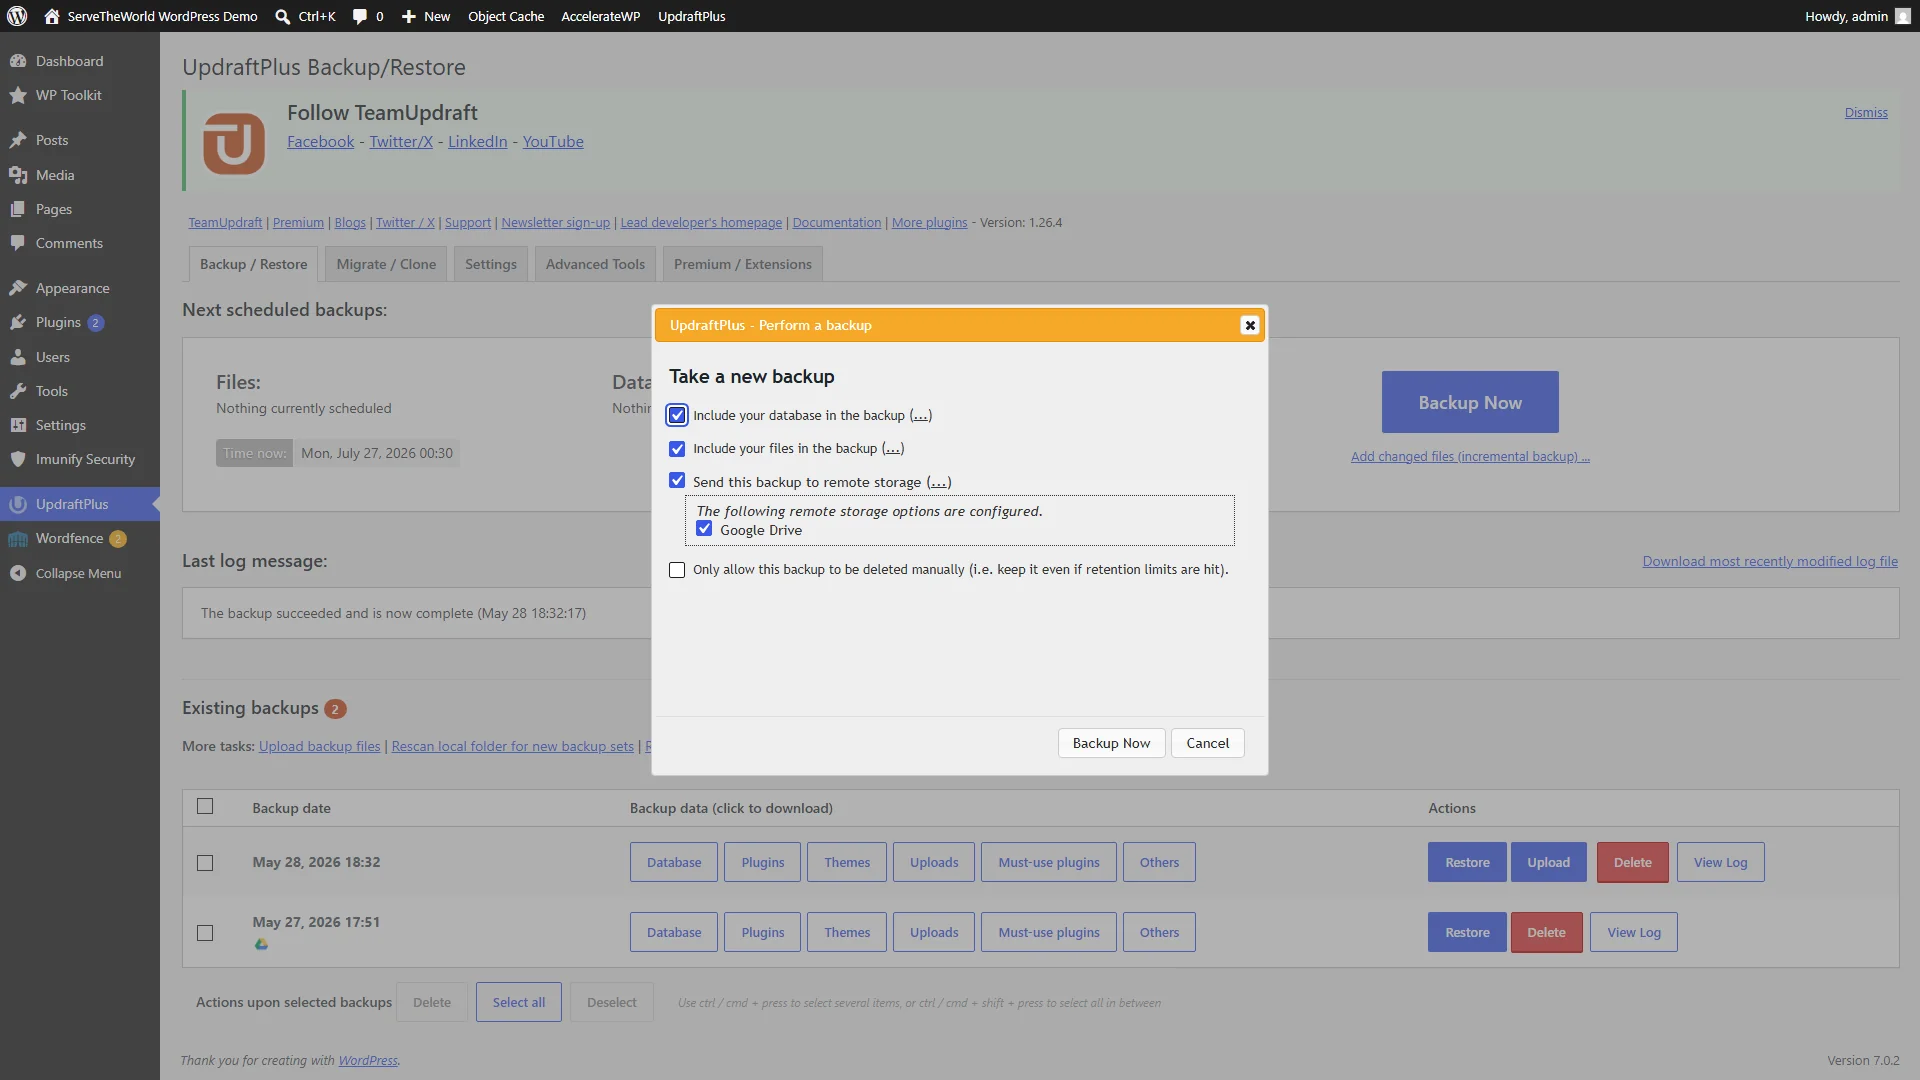Open Pages sidebar icon

click(x=18, y=209)
